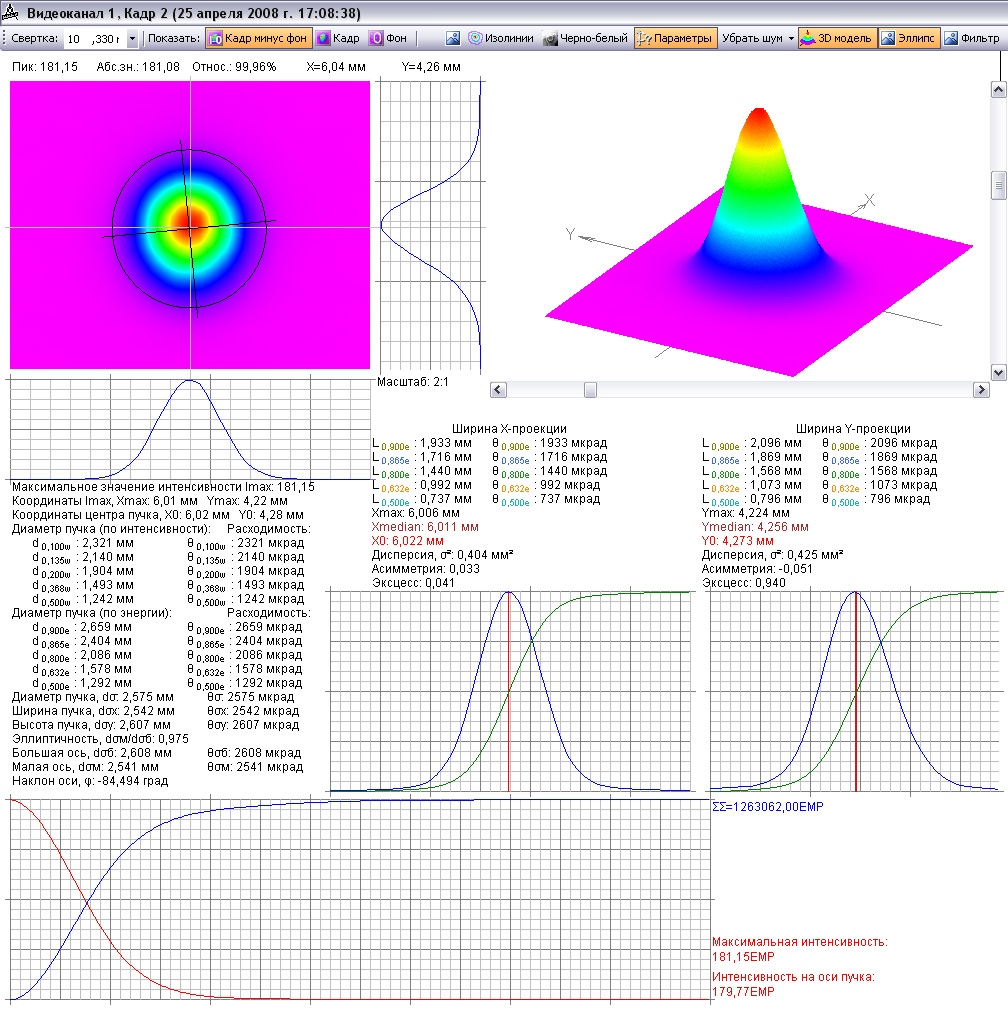Click the 'Ymedian: 4,256 мм' value
Image resolution: width=1008 pixels, height=1020 pixels.
coord(755,527)
